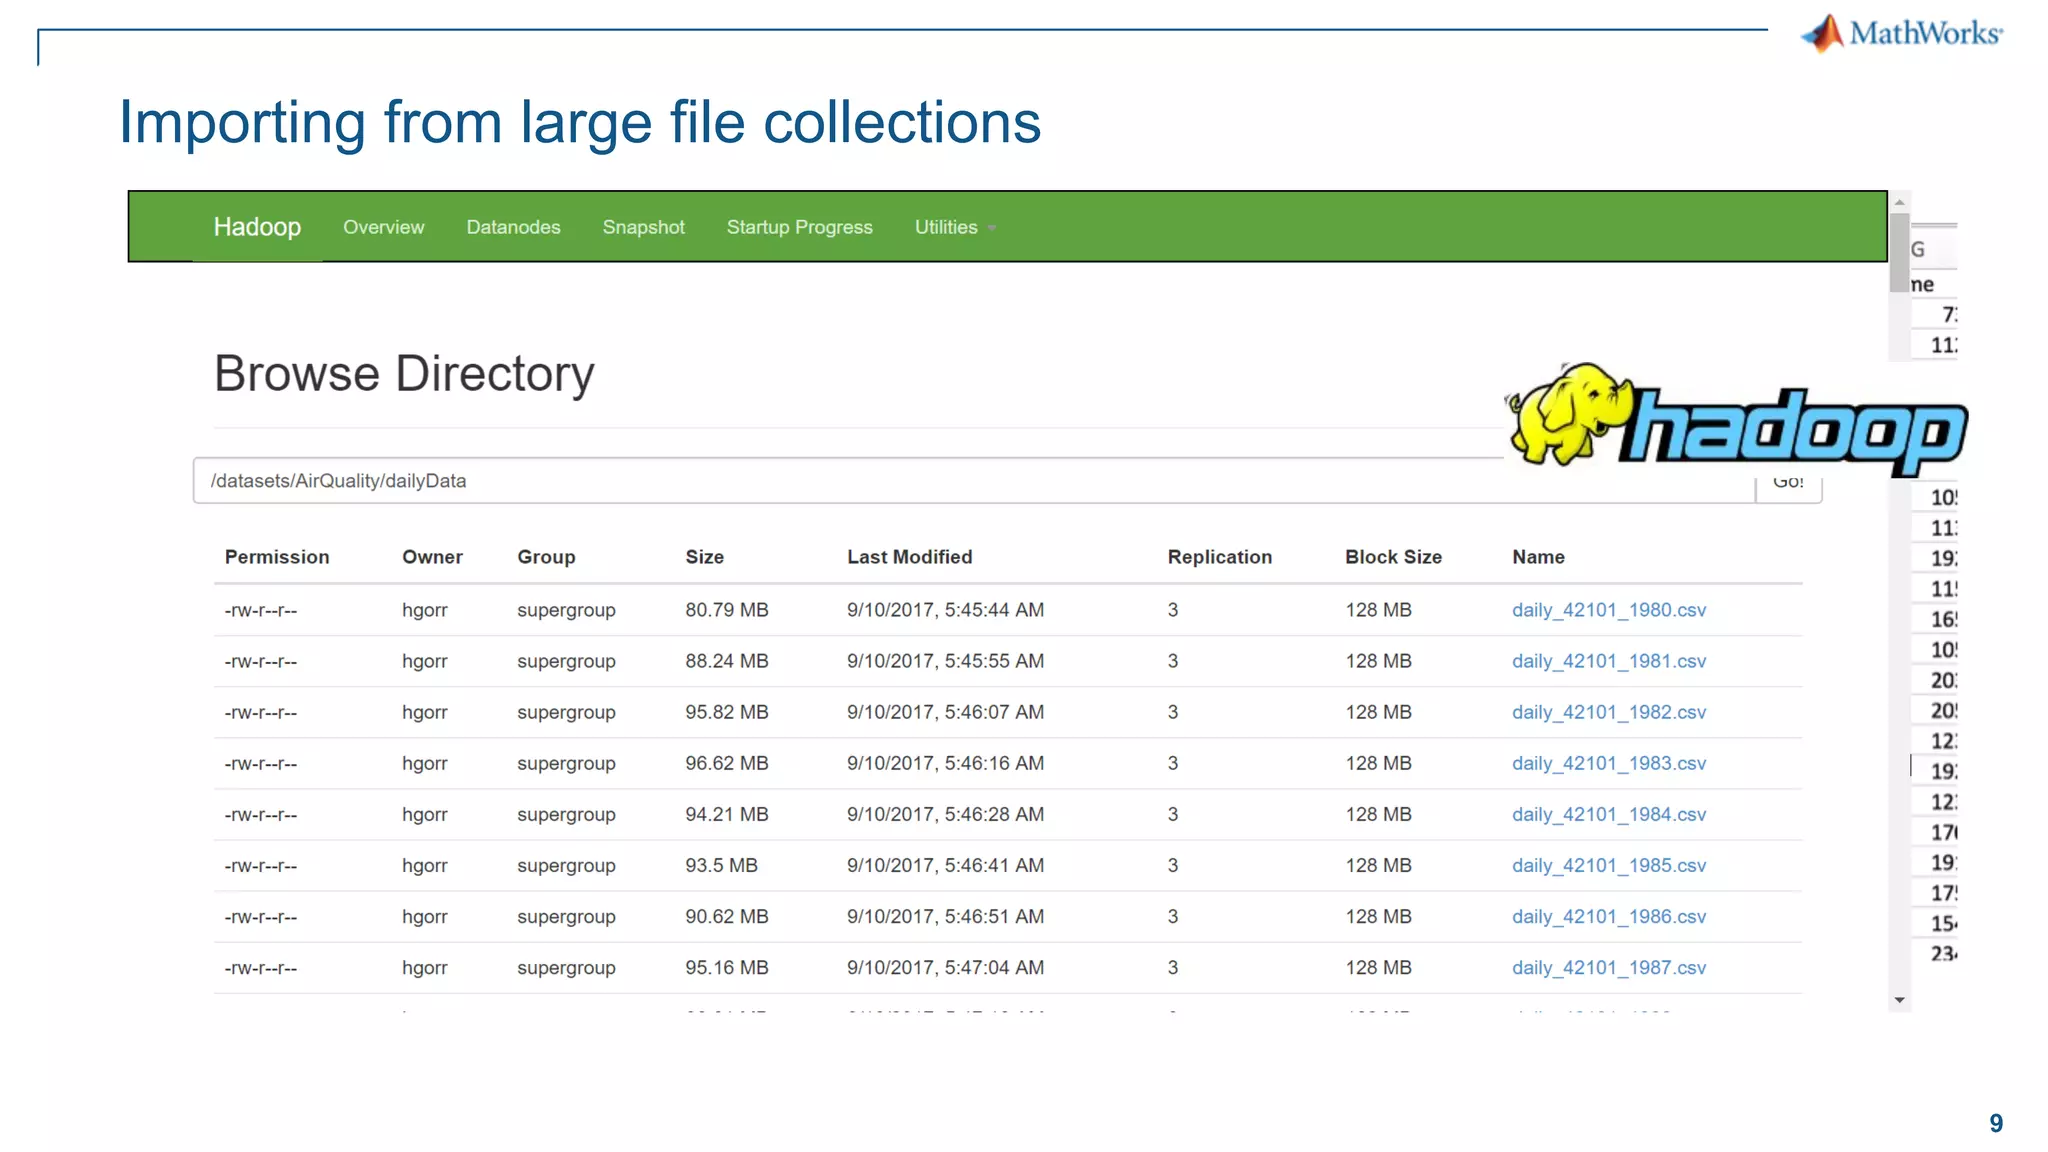Click the 9/10/2017, 5:47:04 AM timestamp
Image resolution: width=2048 pixels, height=1152 pixels.
point(945,967)
